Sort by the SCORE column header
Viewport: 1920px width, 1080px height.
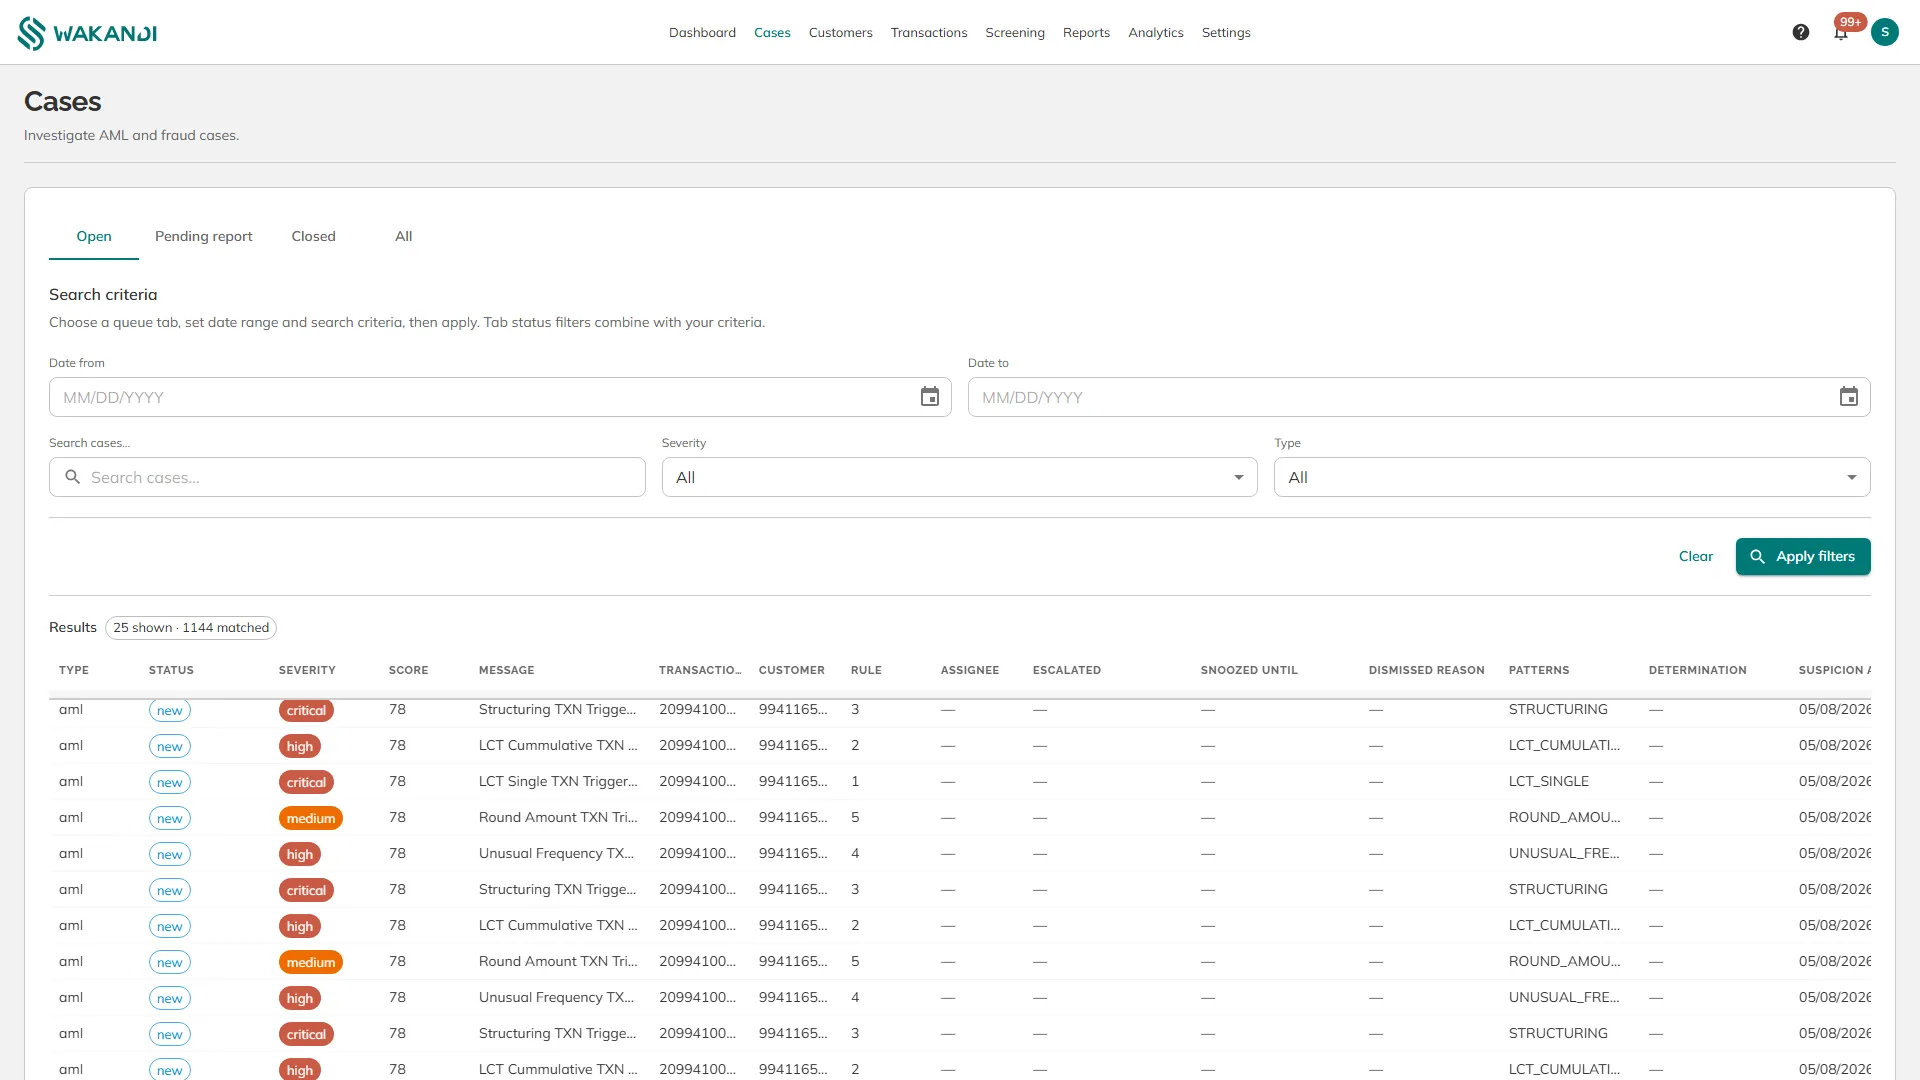point(408,670)
